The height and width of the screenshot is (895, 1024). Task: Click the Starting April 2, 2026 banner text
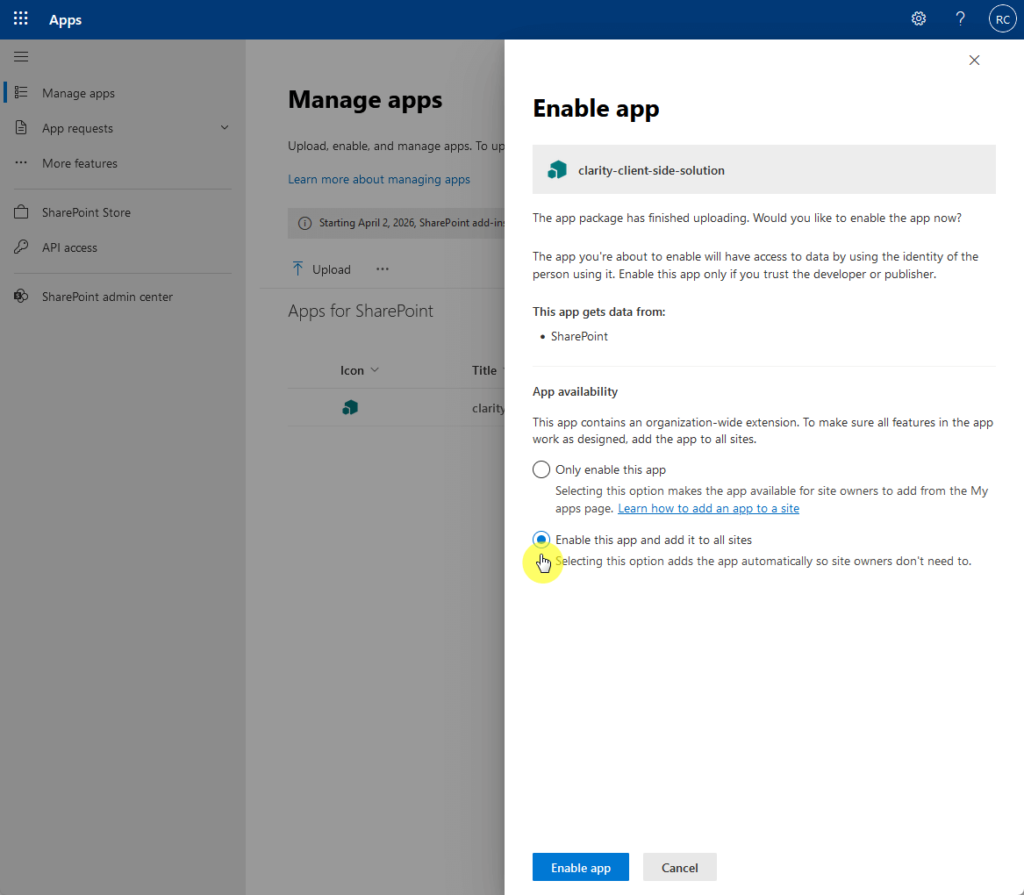tap(411, 223)
